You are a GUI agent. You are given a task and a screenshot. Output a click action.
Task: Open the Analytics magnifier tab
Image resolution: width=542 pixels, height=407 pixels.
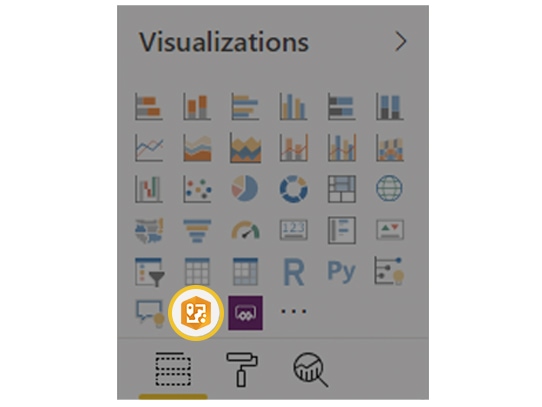tap(310, 370)
